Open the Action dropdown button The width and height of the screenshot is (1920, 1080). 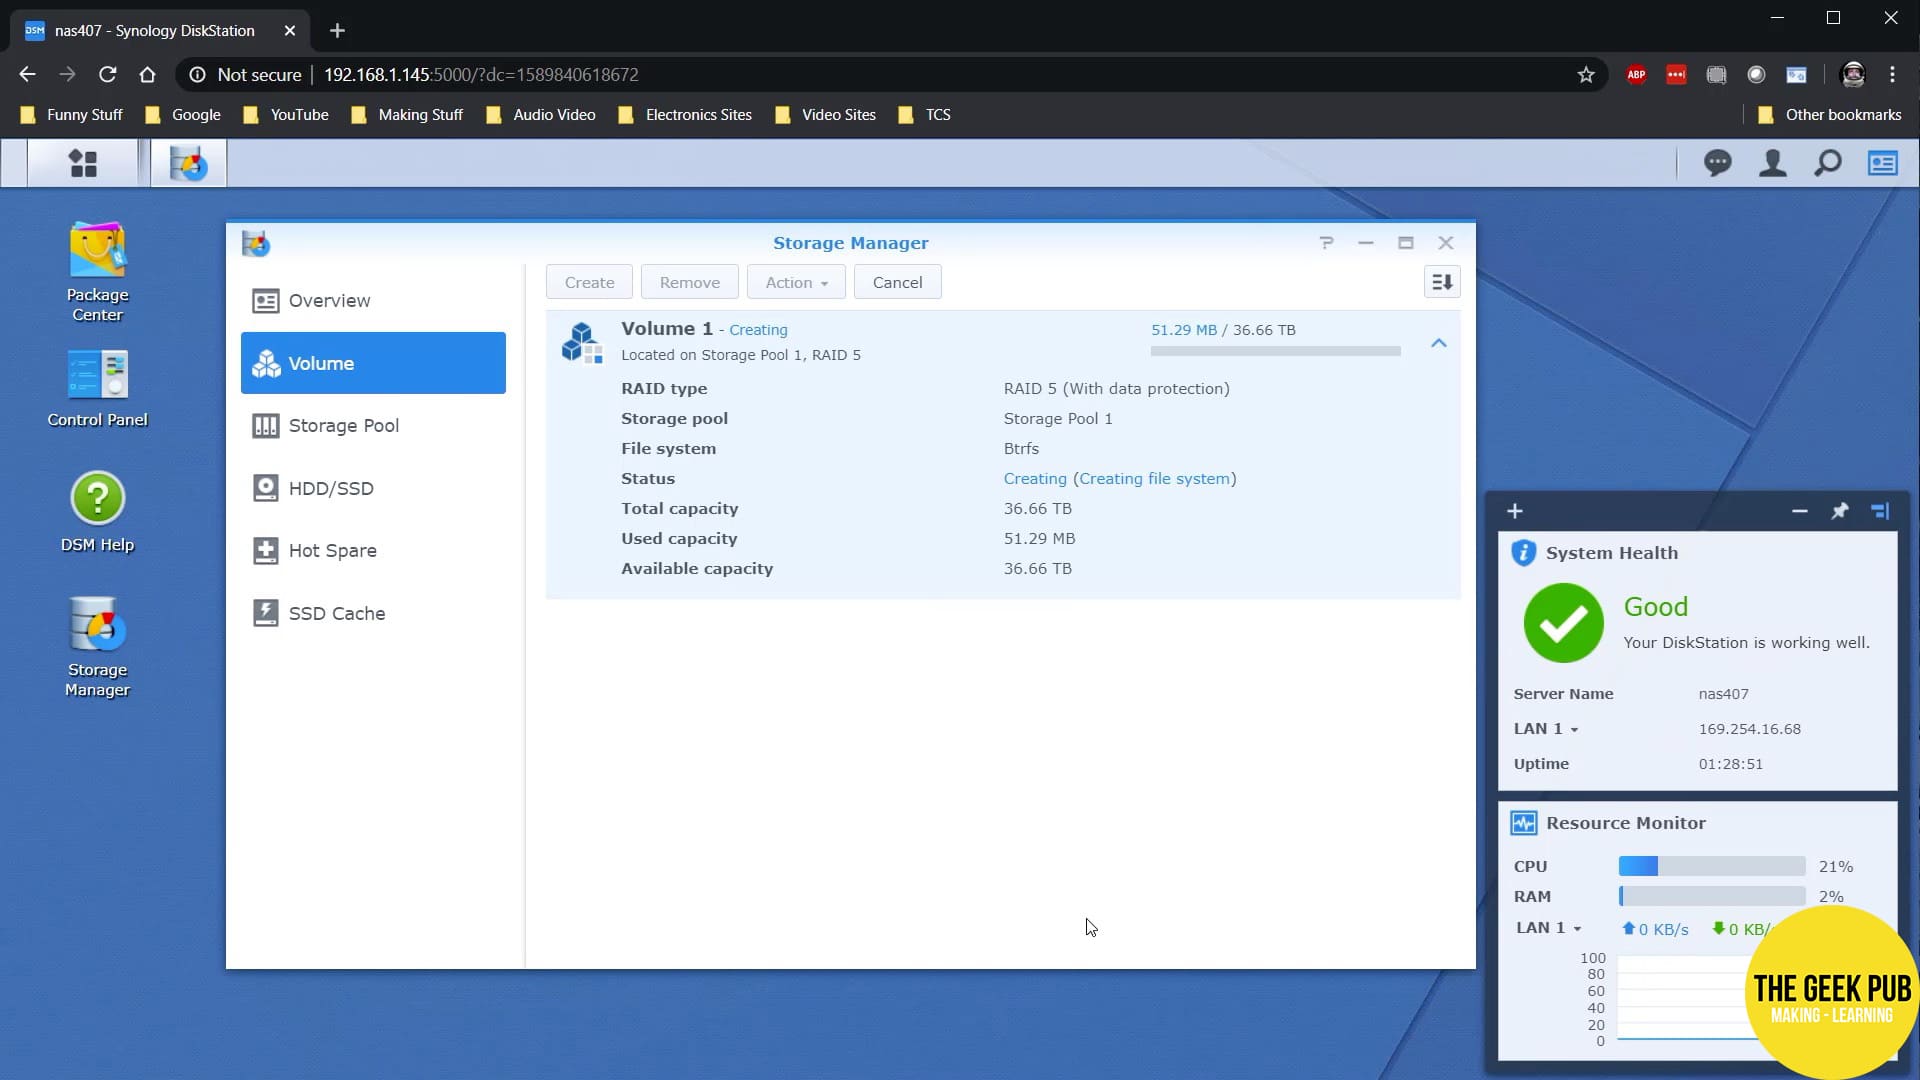[796, 282]
